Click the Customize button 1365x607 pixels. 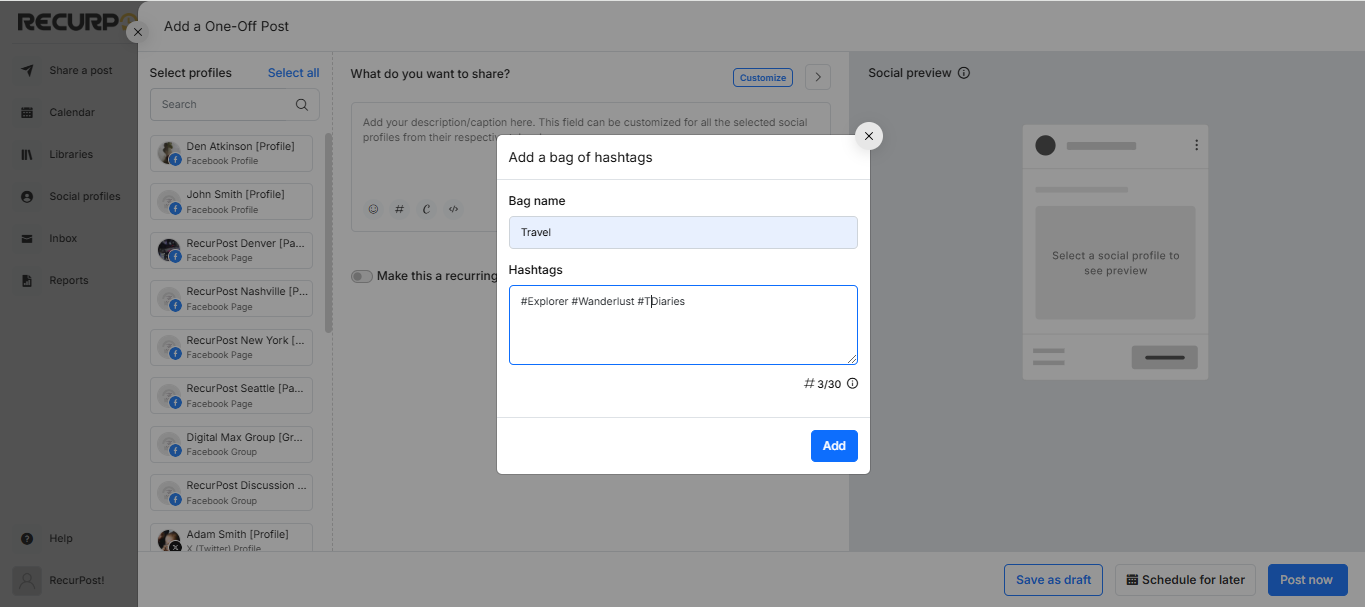[763, 77]
